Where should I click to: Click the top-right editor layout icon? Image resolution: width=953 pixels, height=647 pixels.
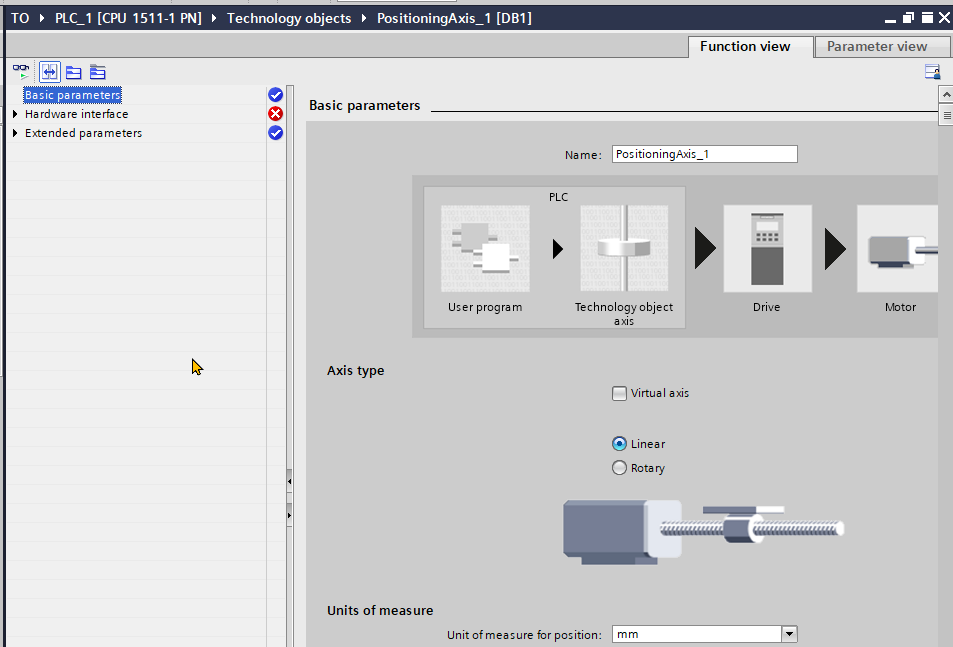[x=932, y=72]
